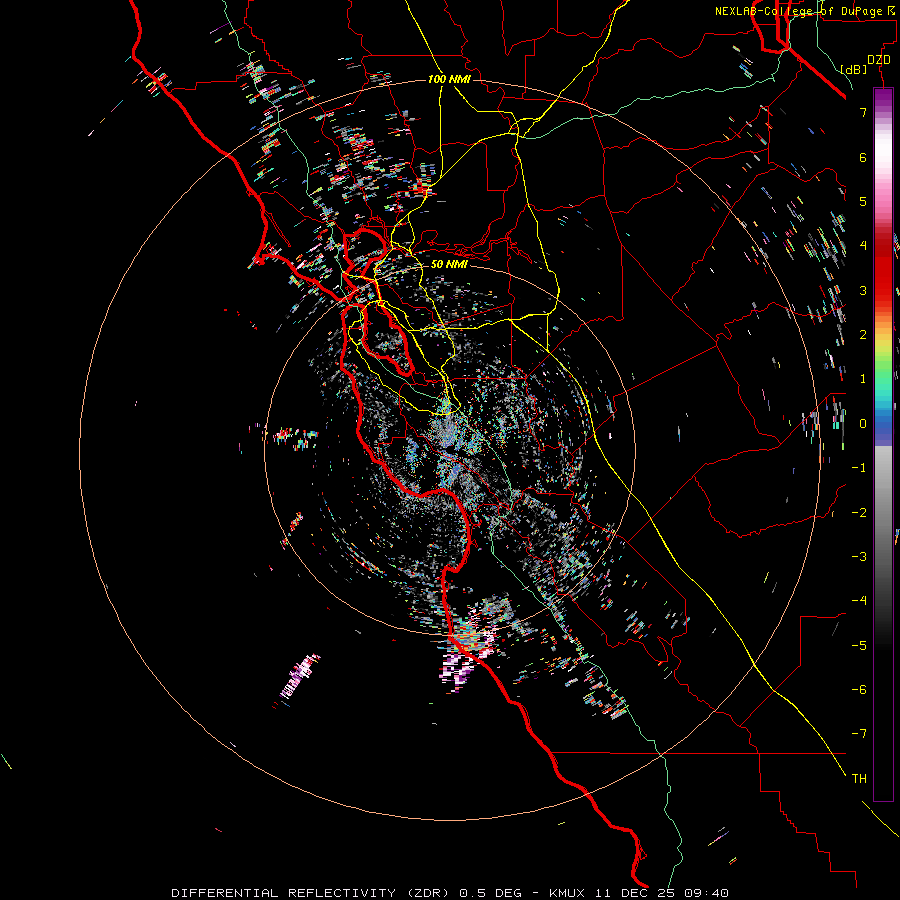
Task: Click the 3 dB label on the legend
Action: click(x=863, y=290)
